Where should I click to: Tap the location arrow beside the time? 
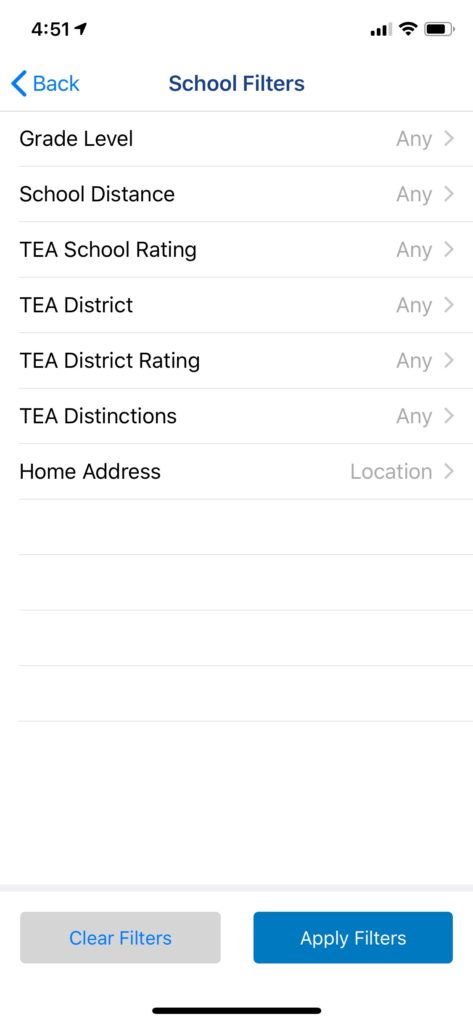(80, 29)
